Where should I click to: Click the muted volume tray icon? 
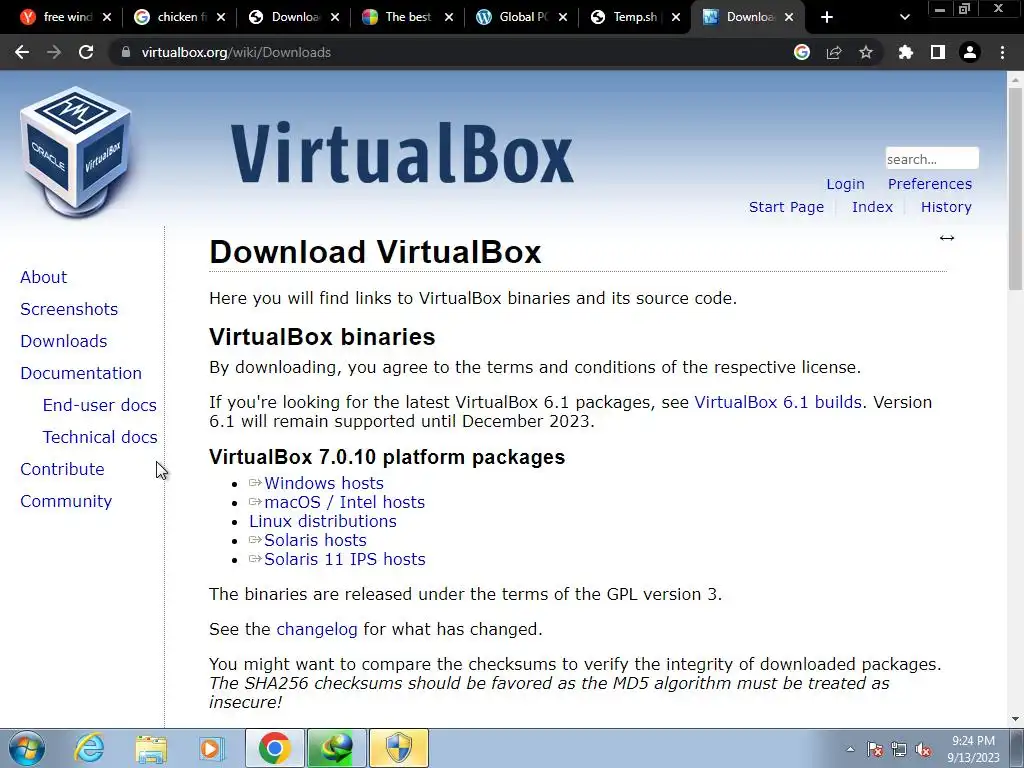pyautogui.click(x=923, y=749)
